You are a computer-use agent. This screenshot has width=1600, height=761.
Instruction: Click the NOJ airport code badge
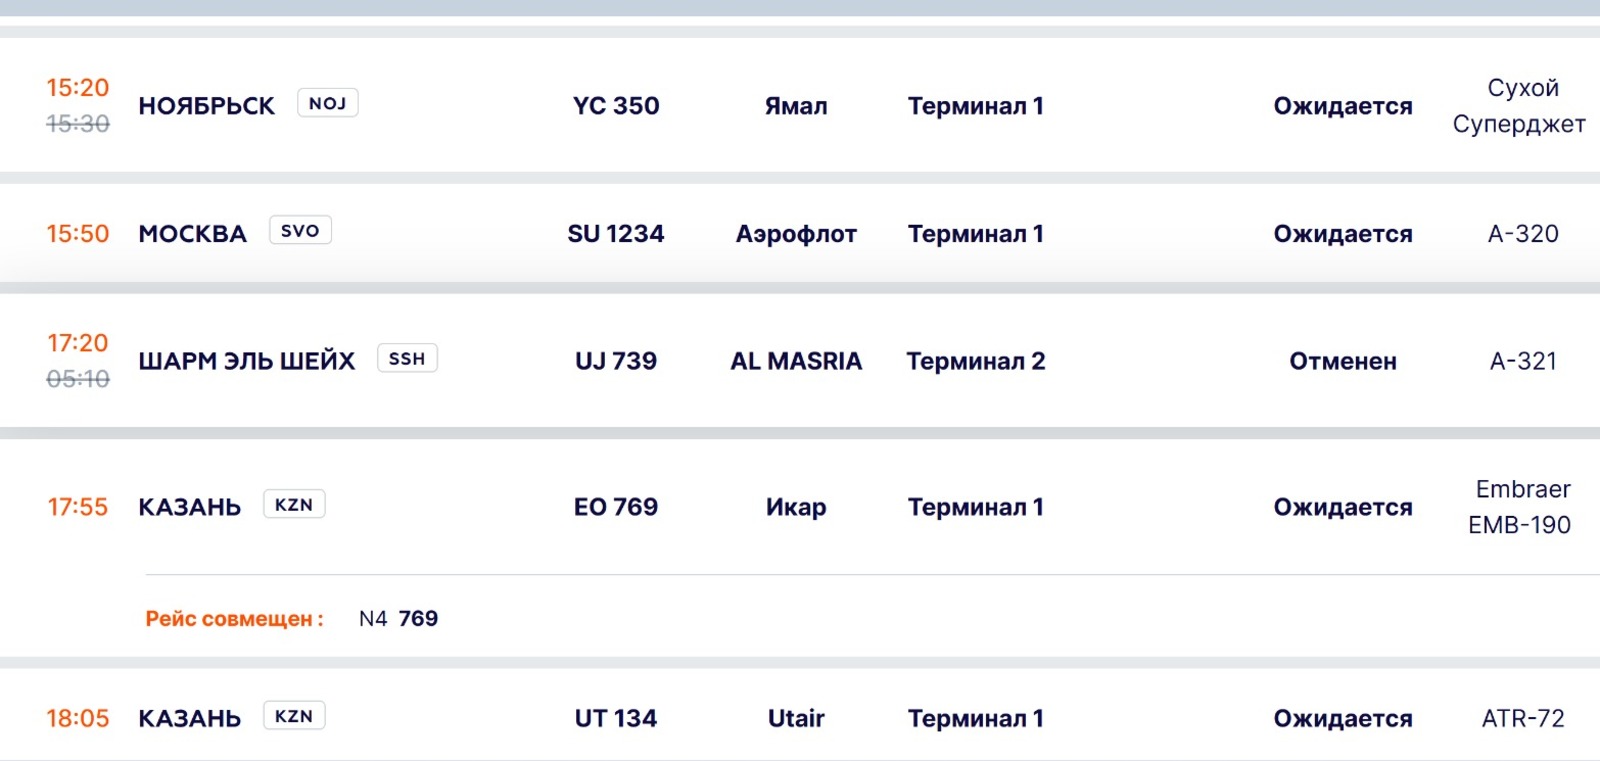[x=327, y=103]
